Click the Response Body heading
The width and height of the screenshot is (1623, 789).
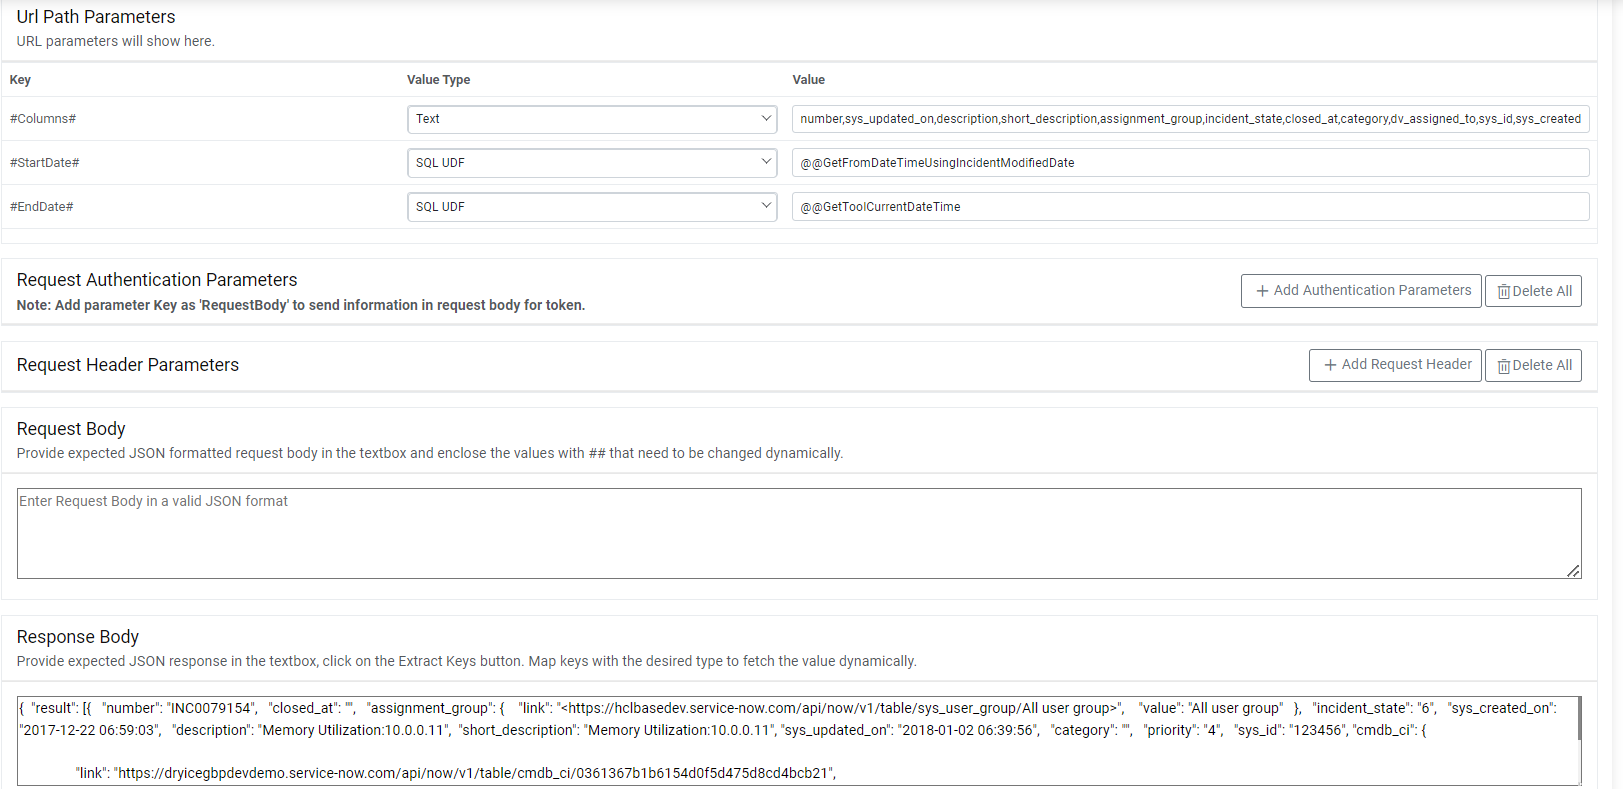tap(78, 637)
